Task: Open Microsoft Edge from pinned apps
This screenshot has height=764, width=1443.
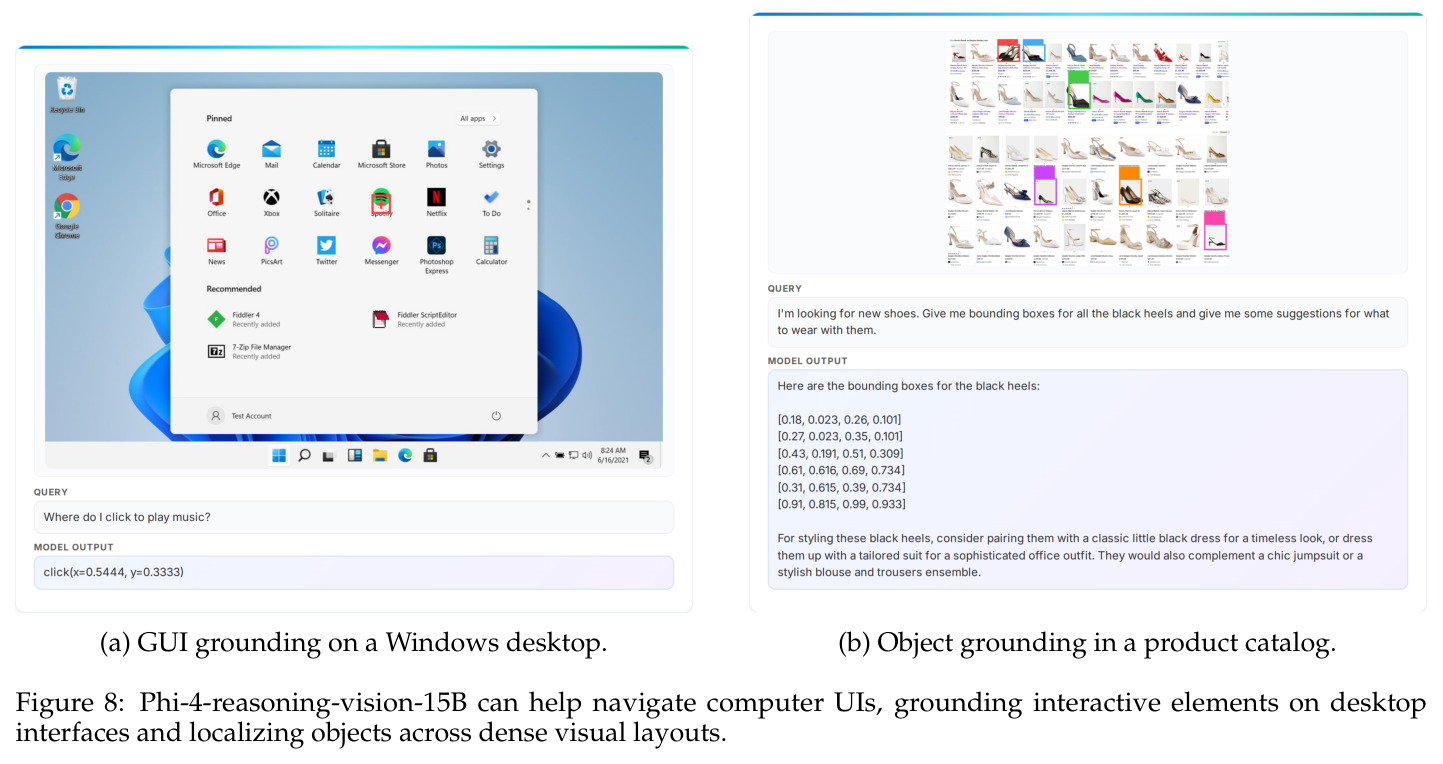Action: click(217, 154)
